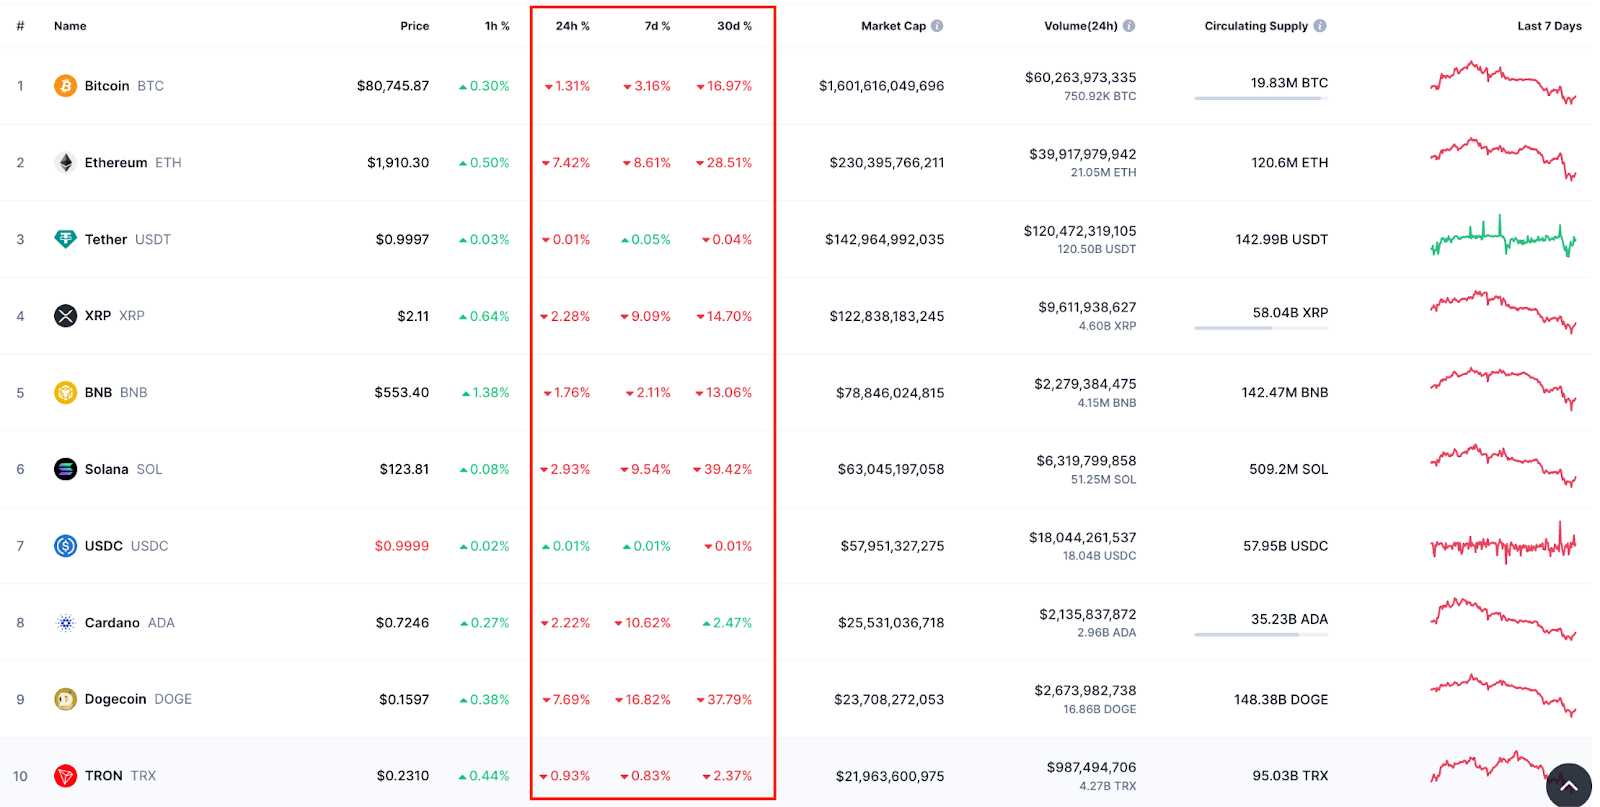
Task: Open the USDC coin name link
Action: pyautogui.click(x=104, y=546)
